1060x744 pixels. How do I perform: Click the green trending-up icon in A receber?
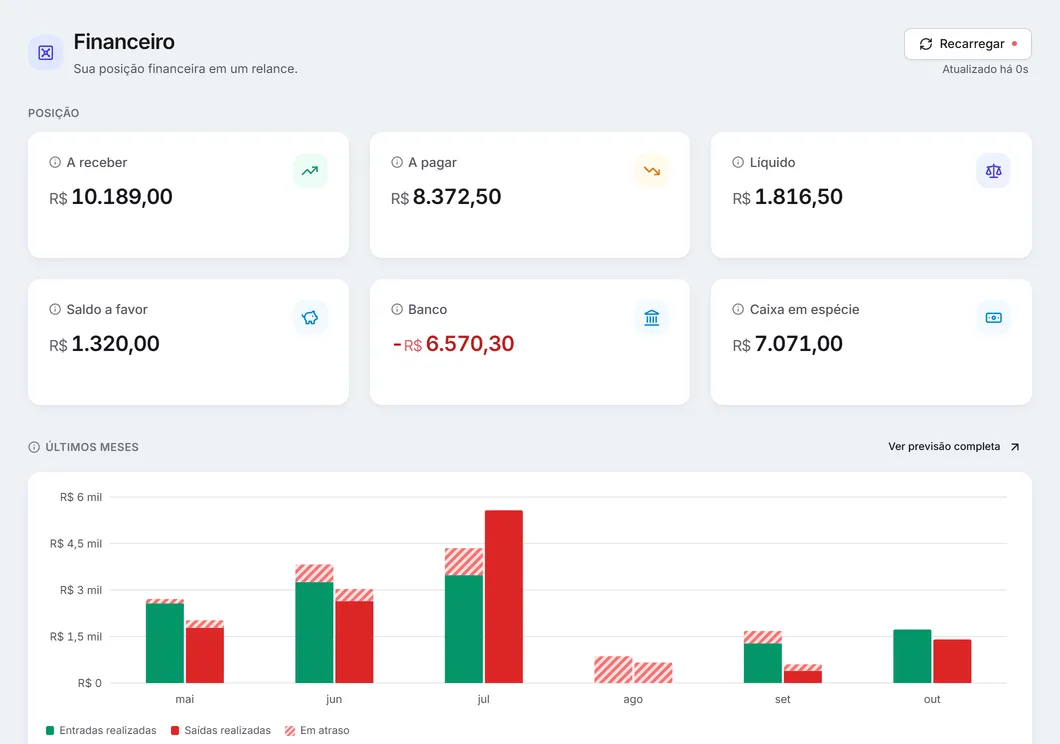(310, 170)
